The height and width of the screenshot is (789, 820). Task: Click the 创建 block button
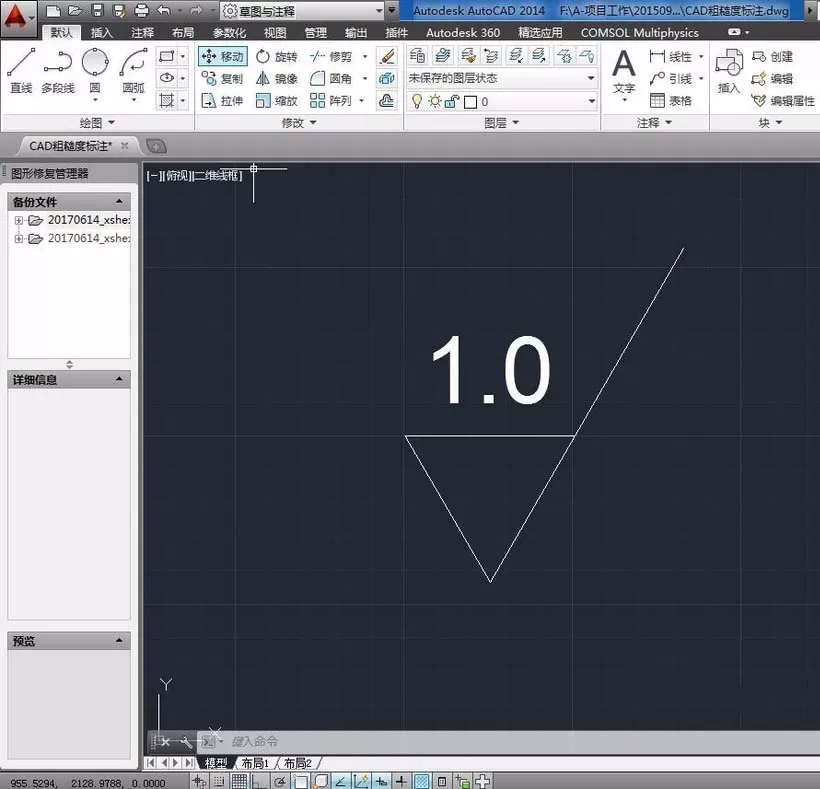(x=772, y=56)
